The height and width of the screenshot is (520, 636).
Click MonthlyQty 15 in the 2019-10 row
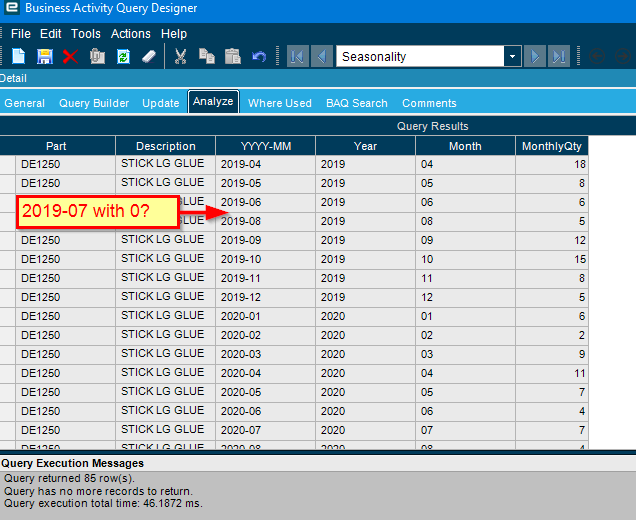point(552,259)
